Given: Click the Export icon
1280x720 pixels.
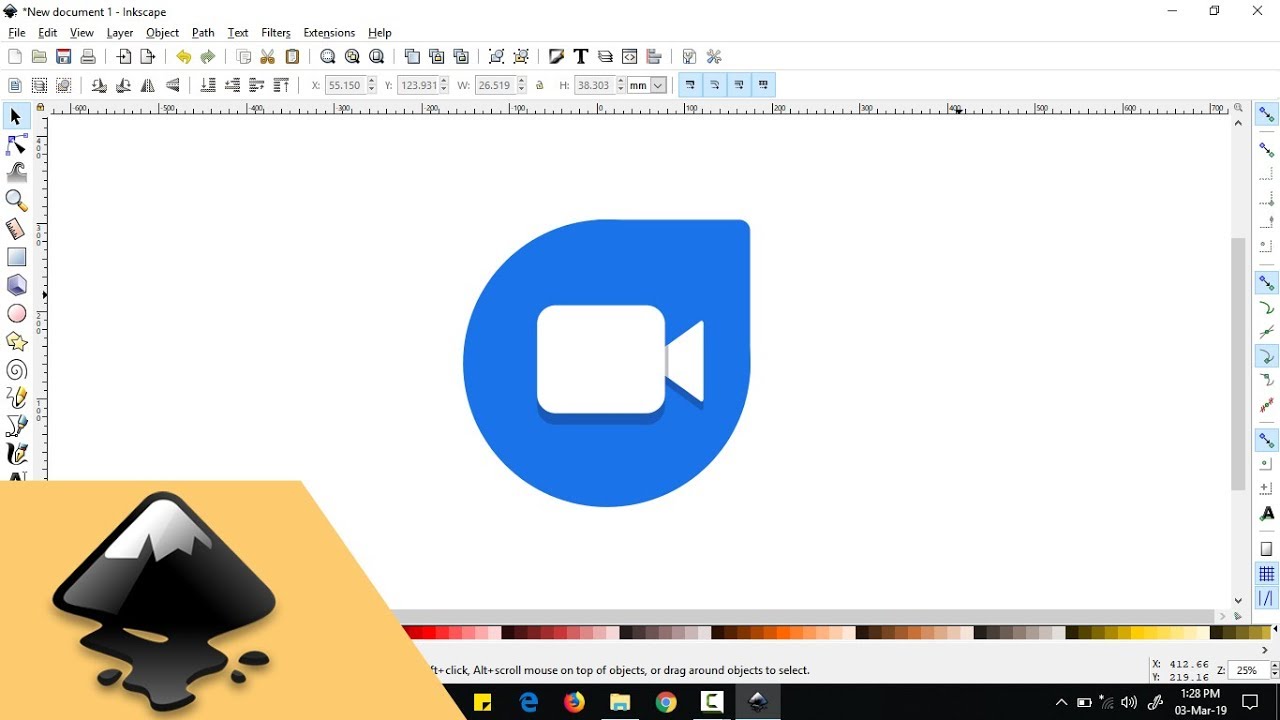Looking at the screenshot, I should click(148, 57).
